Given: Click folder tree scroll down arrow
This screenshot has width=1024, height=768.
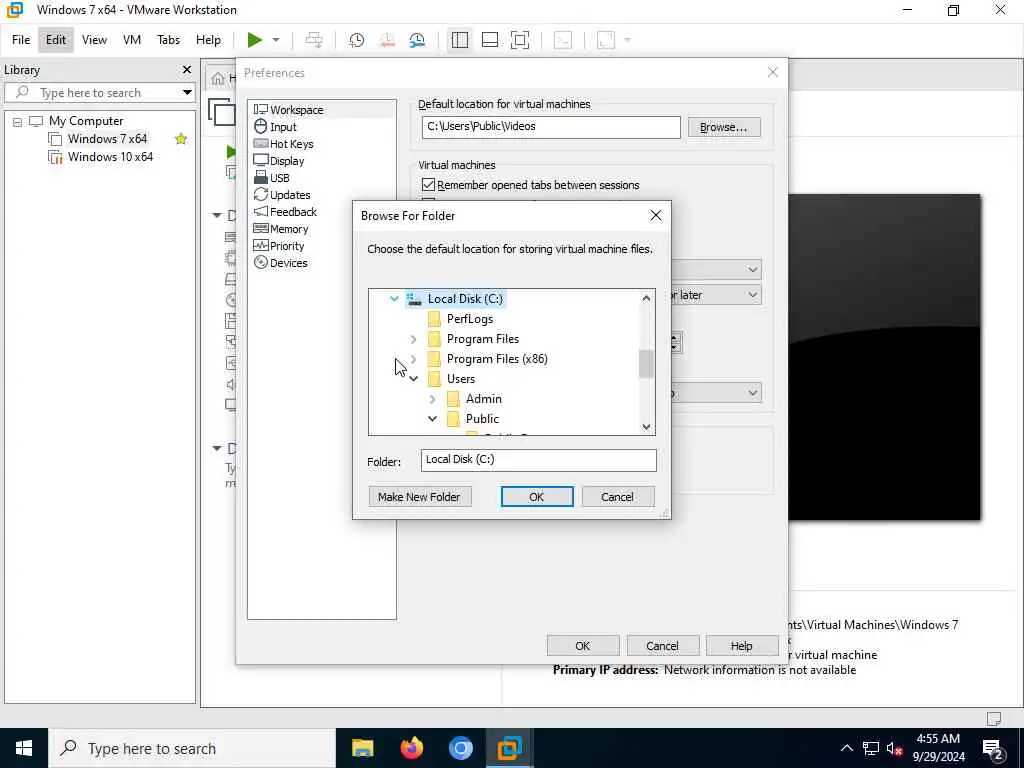Looking at the screenshot, I should (x=646, y=426).
